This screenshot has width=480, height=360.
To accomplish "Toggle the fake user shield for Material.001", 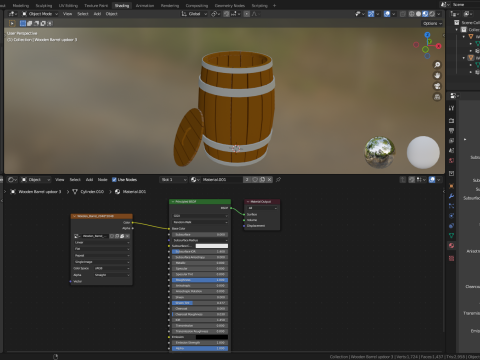I will click(255, 180).
